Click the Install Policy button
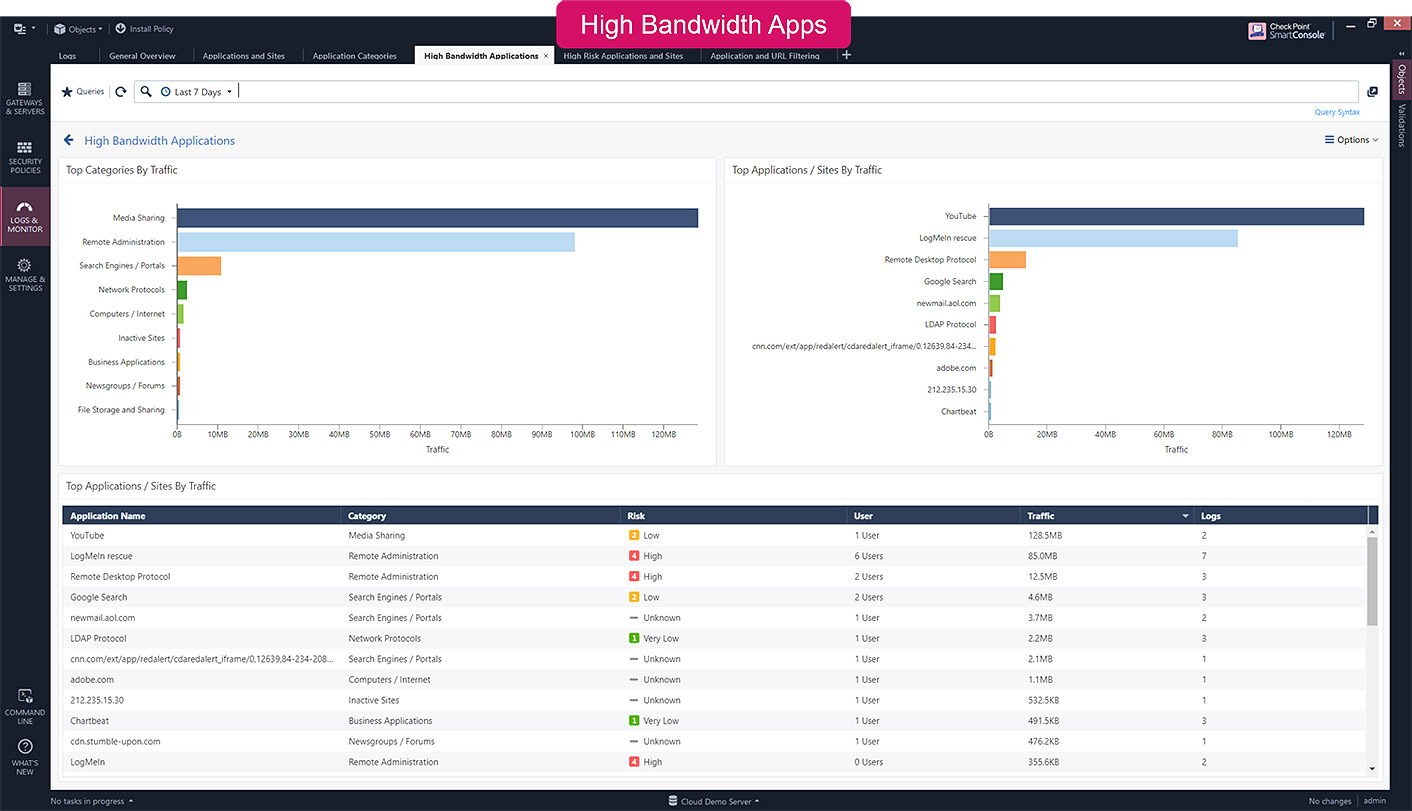The image size is (1412, 811). coord(145,29)
